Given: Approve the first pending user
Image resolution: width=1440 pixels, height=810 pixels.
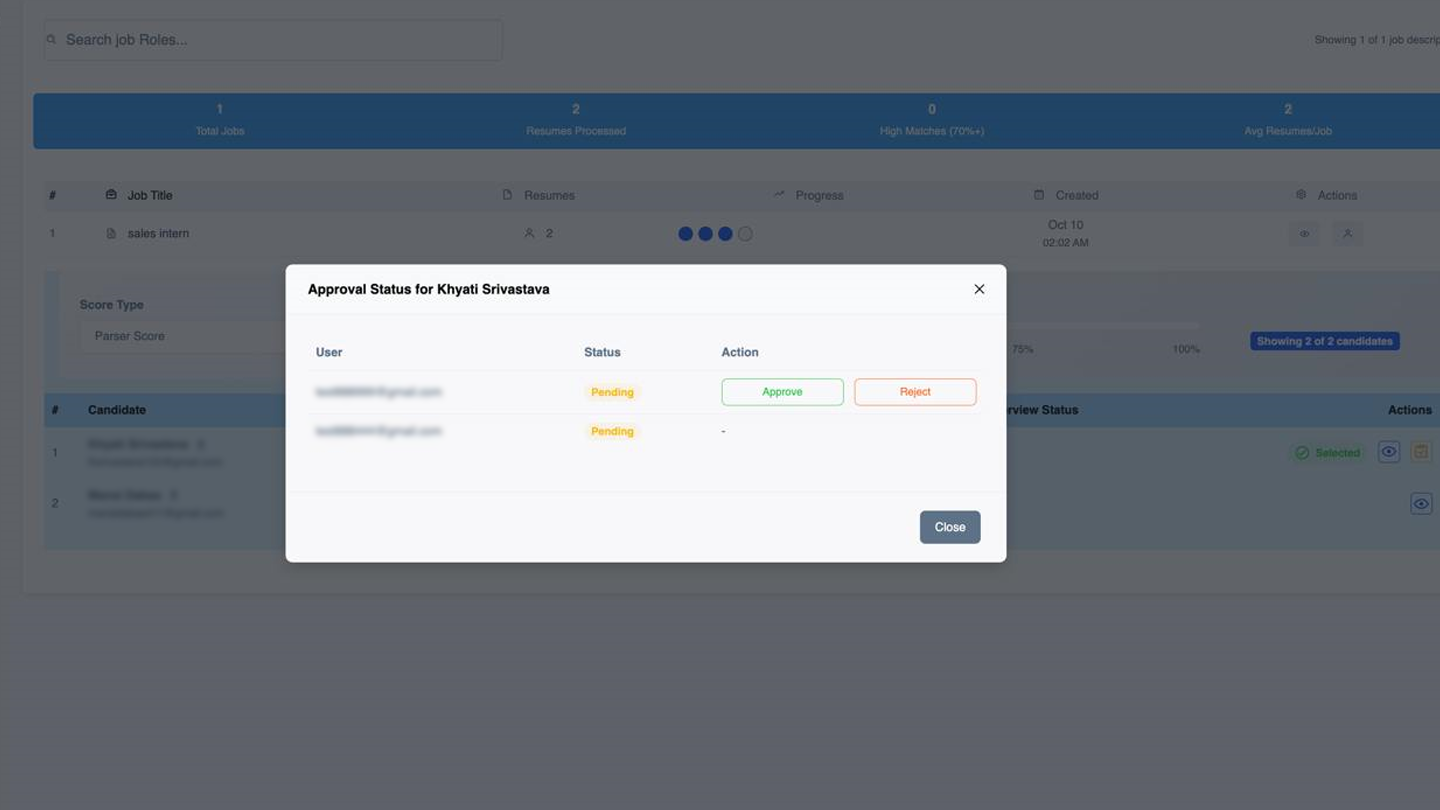Looking at the screenshot, I should [782, 391].
